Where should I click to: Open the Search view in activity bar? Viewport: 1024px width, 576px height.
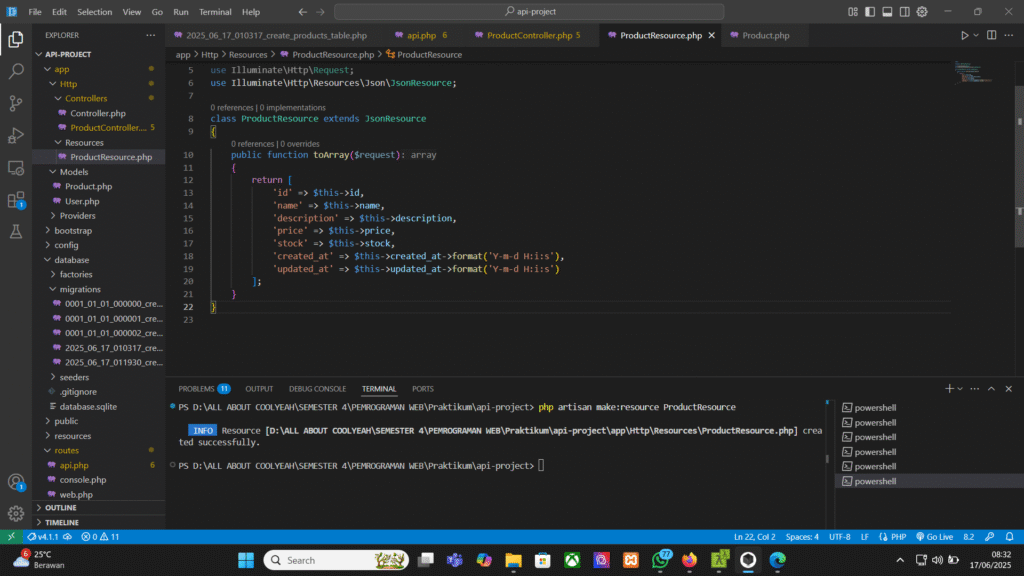click(16, 72)
